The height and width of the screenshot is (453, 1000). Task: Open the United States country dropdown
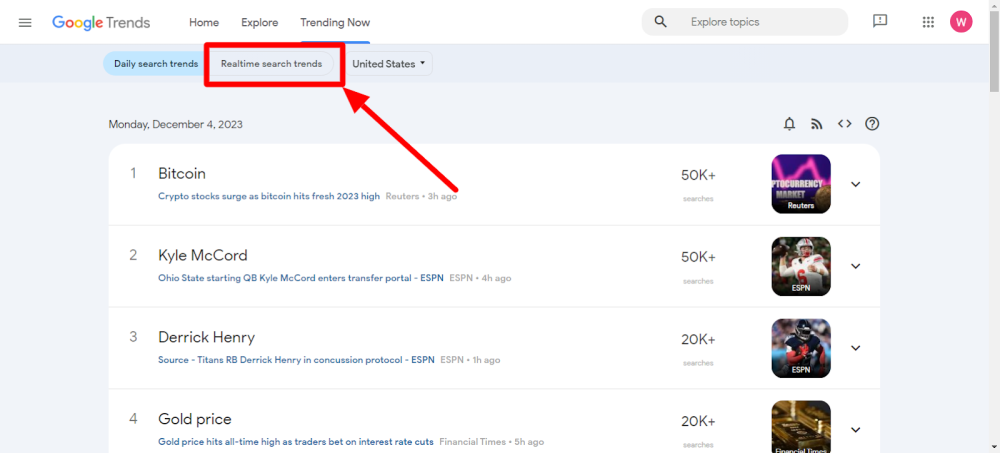click(389, 64)
